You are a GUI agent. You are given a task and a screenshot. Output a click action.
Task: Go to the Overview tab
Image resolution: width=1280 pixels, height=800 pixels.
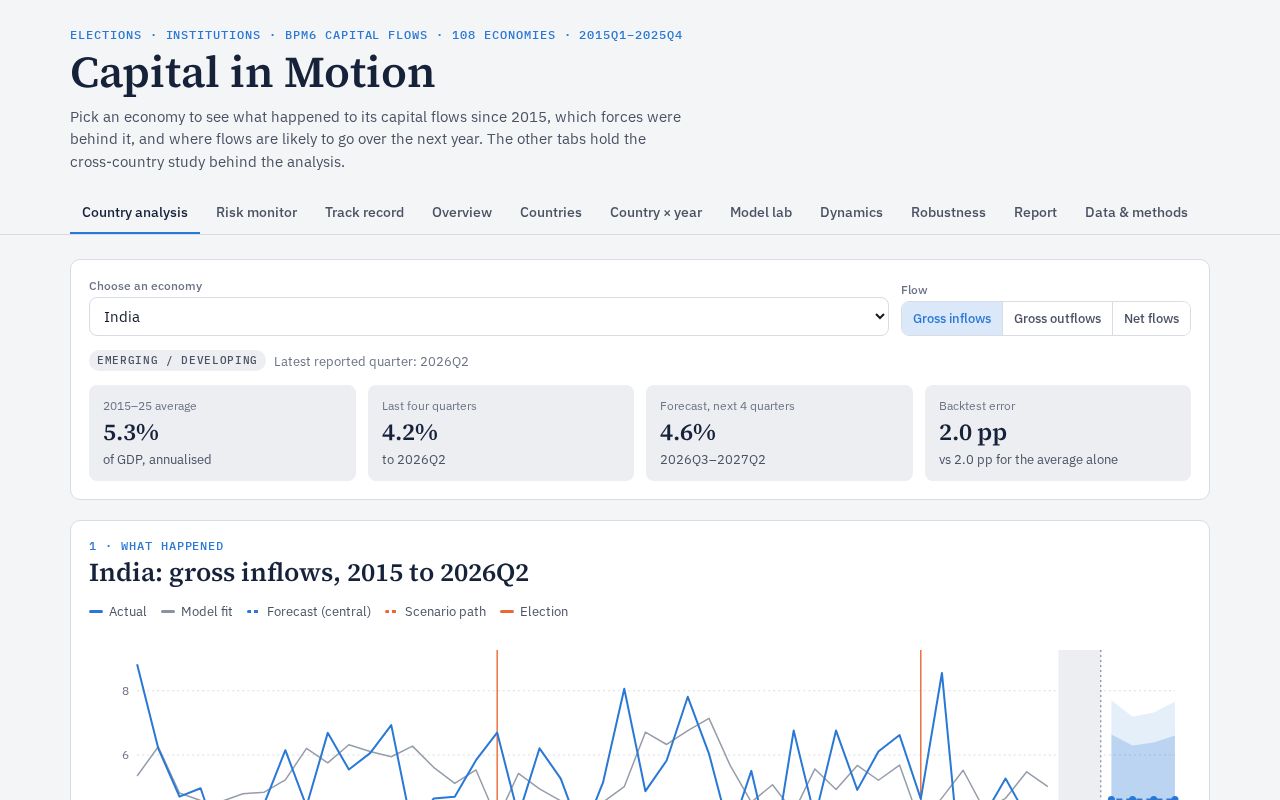click(x=462, y=212)
